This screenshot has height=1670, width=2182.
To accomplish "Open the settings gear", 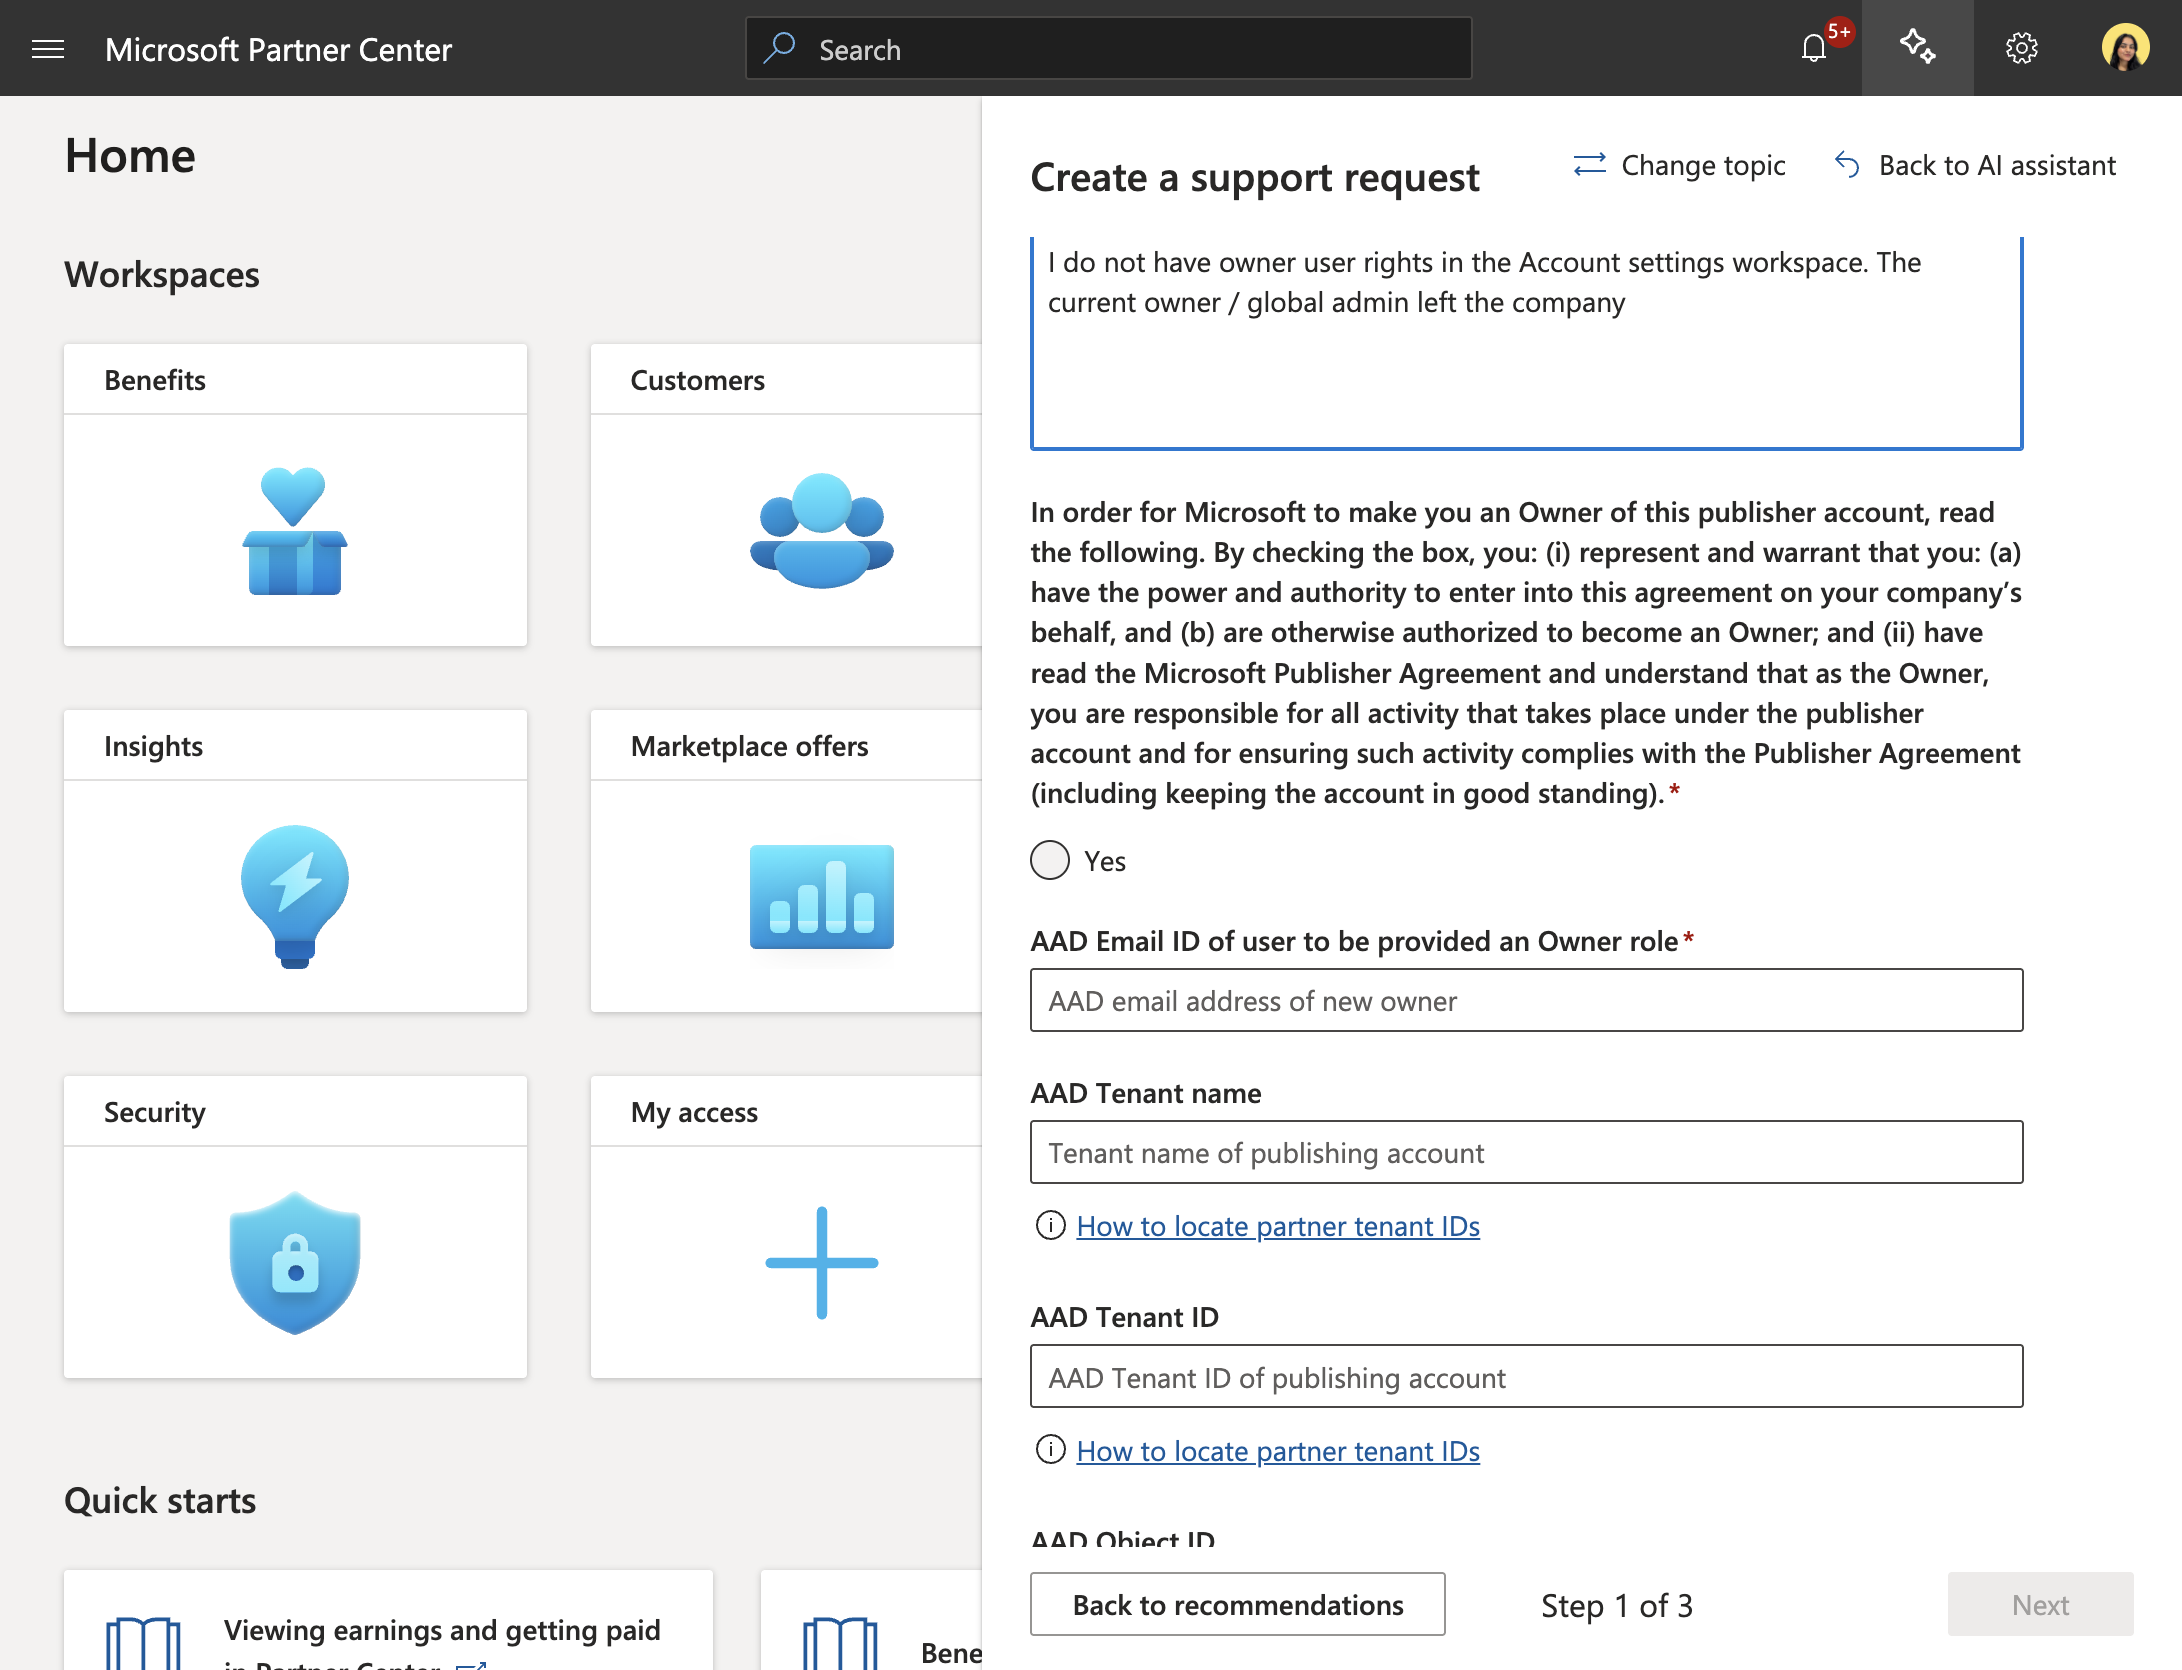I will coord(2021,48).
